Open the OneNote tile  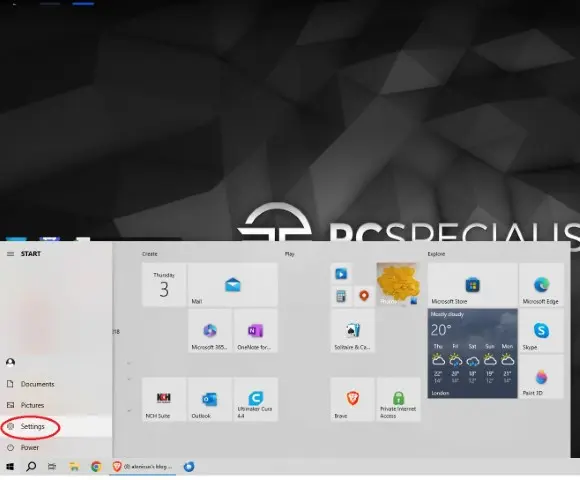coord(256,331)
